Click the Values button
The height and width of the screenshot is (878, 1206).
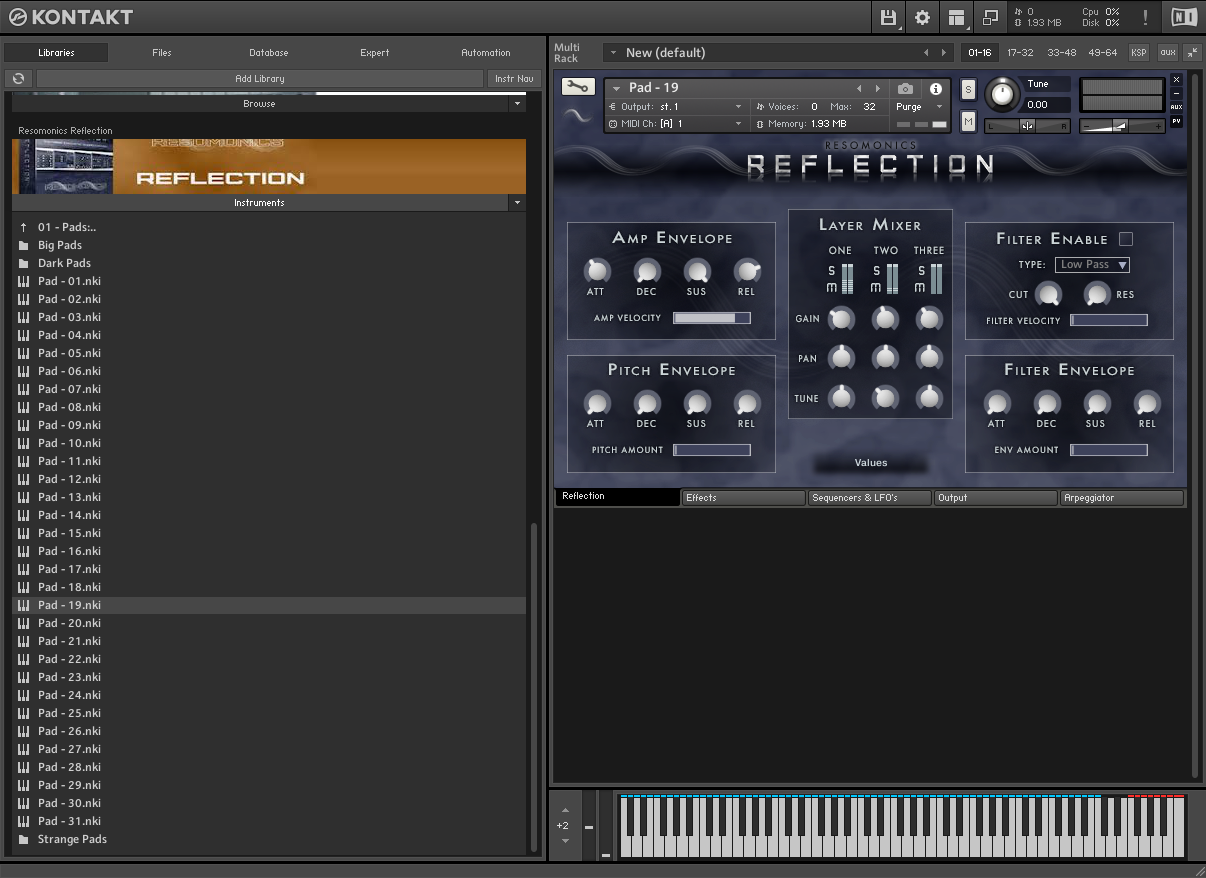tap(870, 463)
